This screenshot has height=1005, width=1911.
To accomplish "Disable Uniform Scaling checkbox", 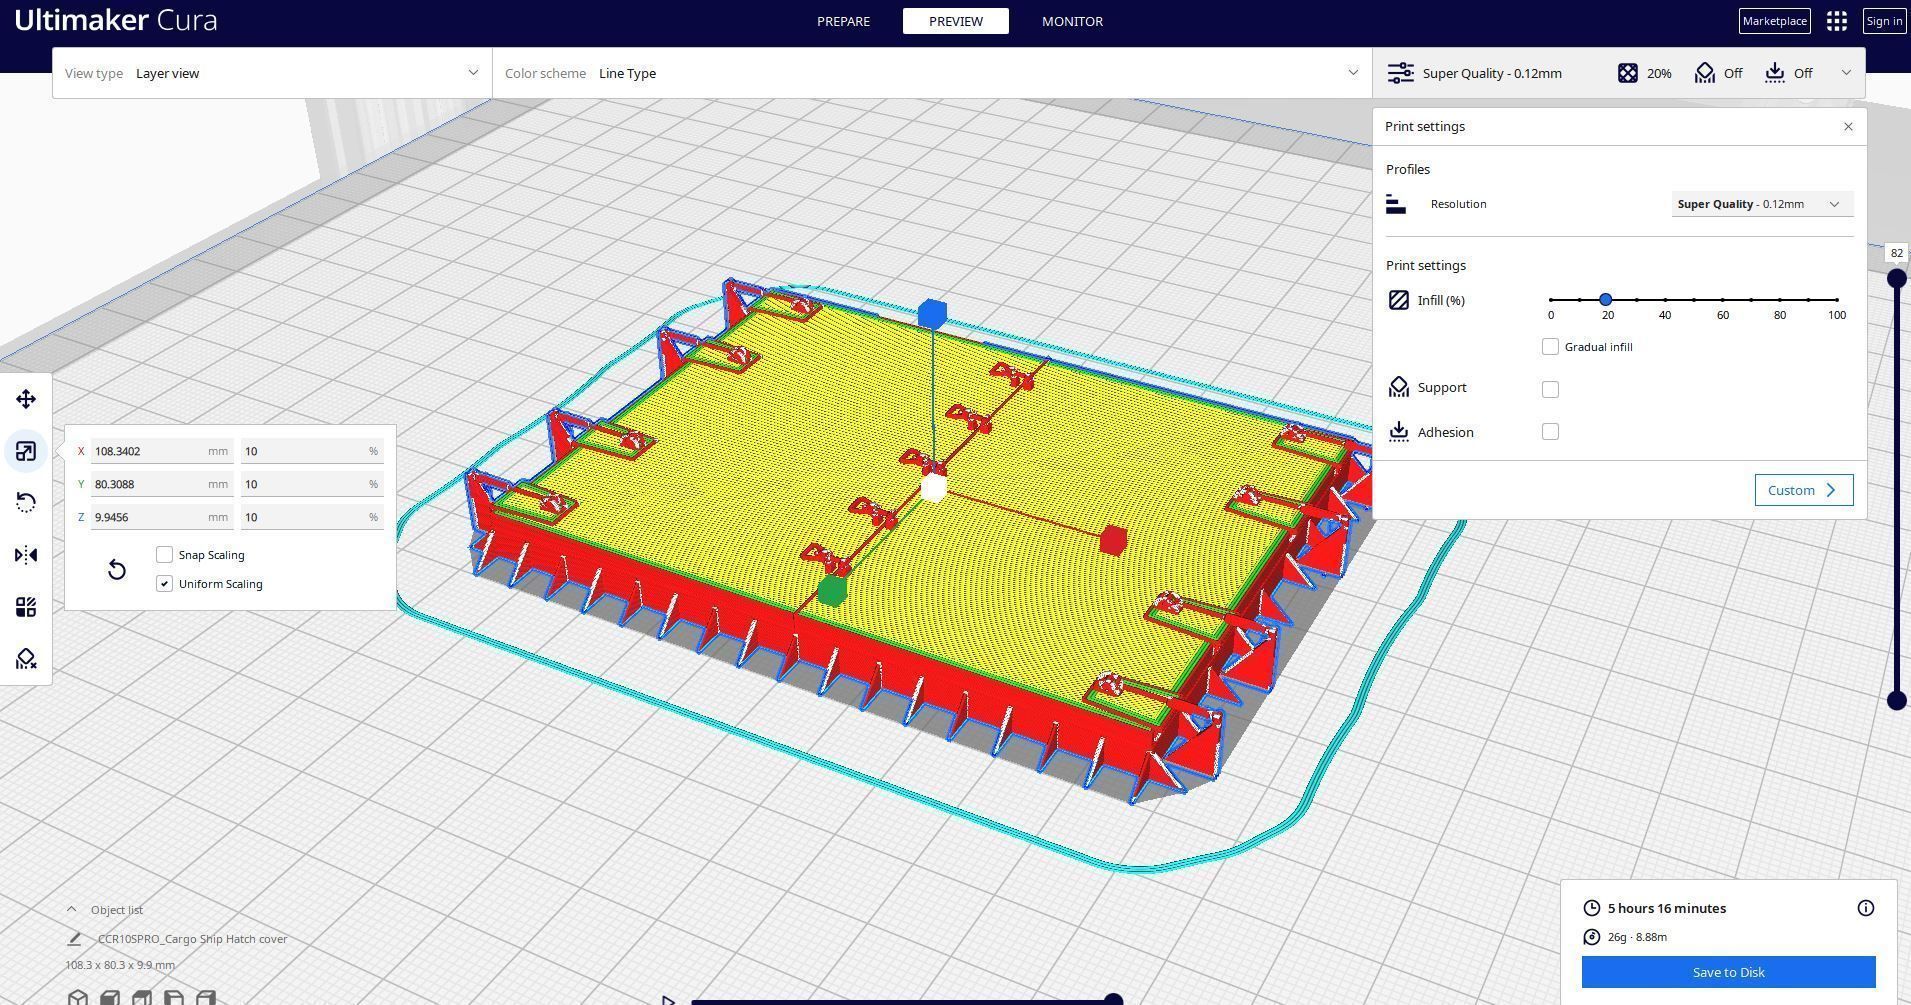I will point(165,584).
